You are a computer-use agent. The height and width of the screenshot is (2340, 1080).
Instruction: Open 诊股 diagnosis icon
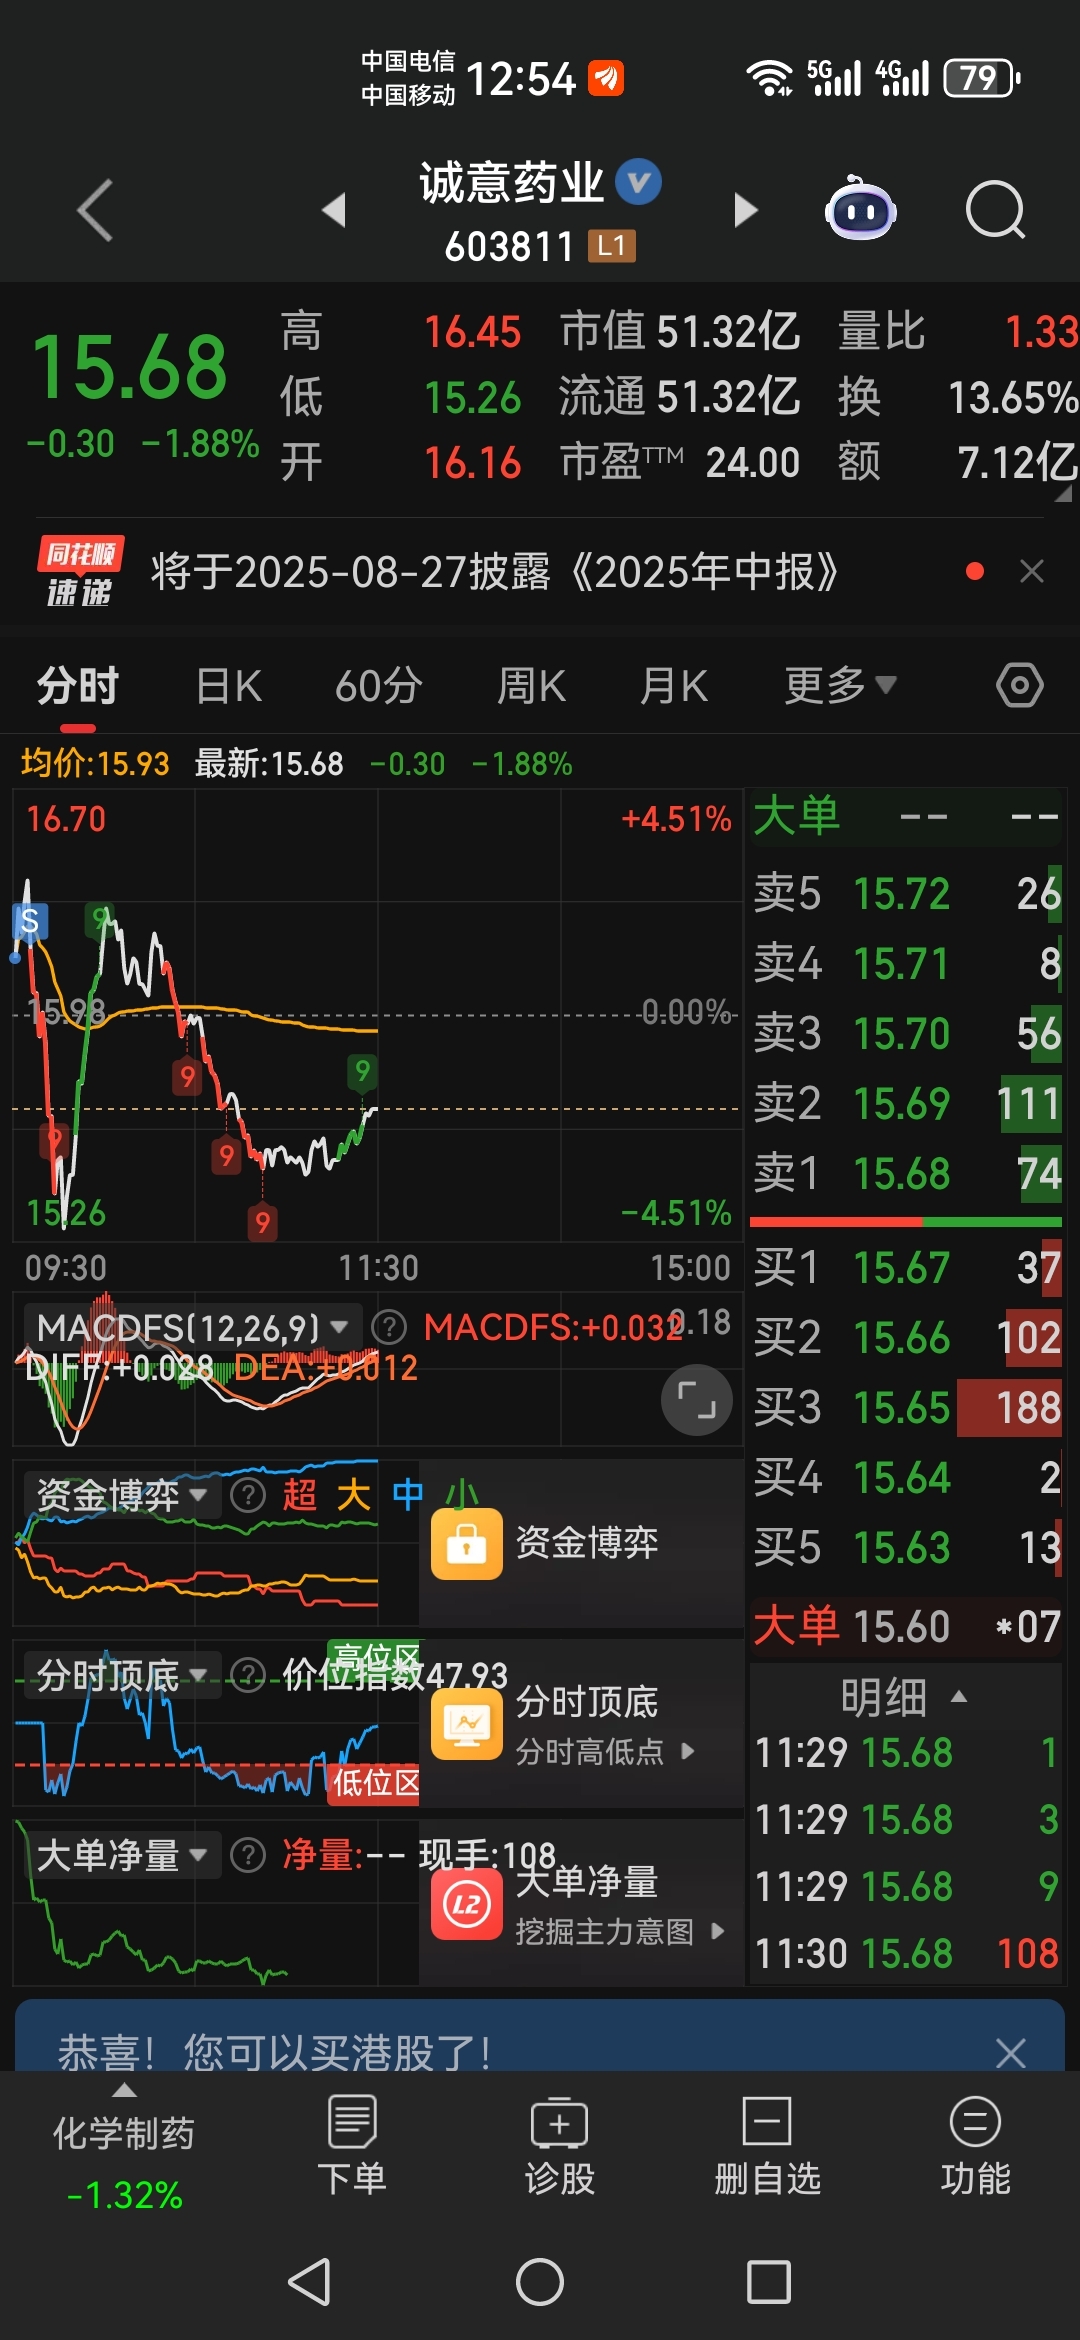pos(560,2146)
